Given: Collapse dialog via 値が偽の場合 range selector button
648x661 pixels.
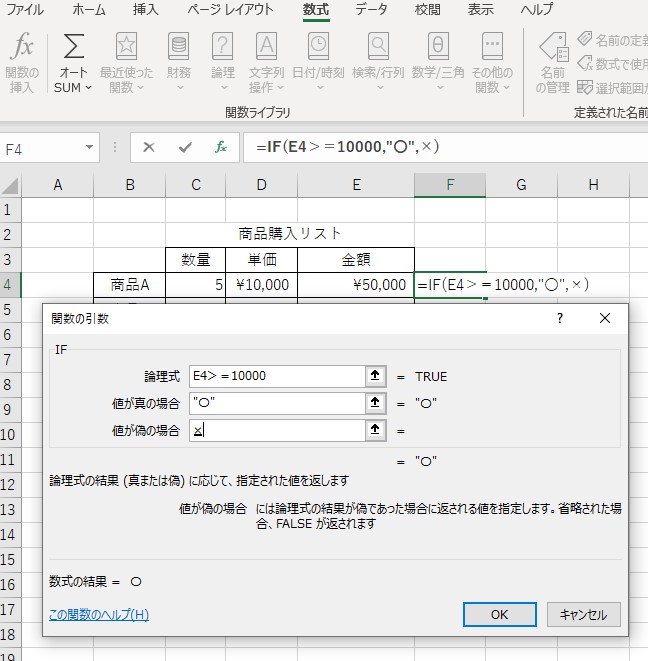Looking at the screenshot, I should pos(376,430).
